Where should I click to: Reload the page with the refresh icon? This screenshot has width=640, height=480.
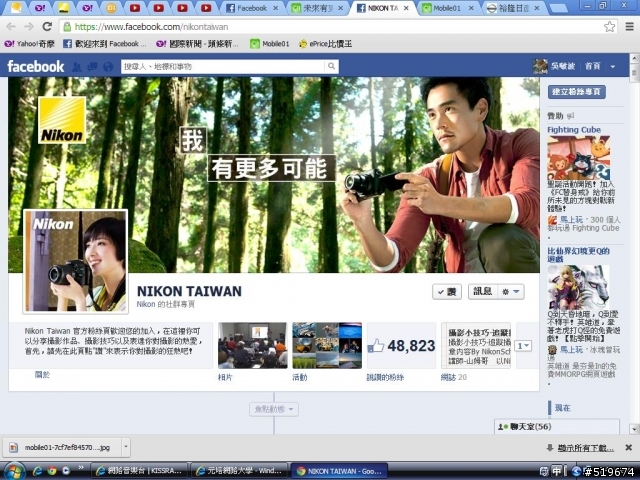click(x=47, y=27)
